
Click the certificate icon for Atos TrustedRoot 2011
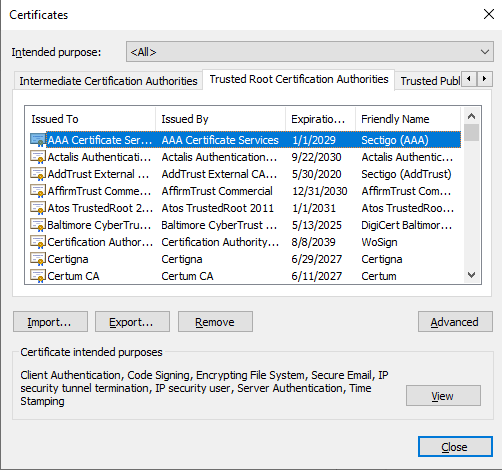[x=38, y=208]
